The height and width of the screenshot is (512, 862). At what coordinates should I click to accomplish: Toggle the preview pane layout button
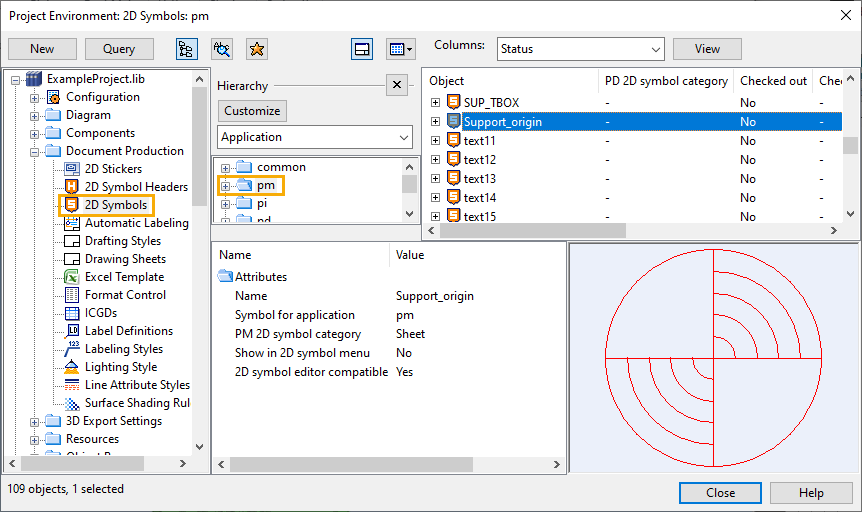point(362,48)
